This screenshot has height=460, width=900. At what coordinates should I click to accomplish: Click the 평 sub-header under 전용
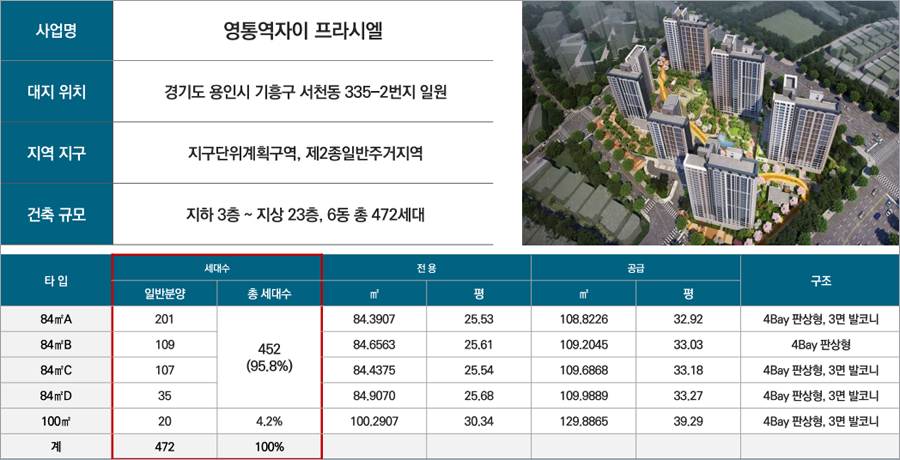click(479, 293)
